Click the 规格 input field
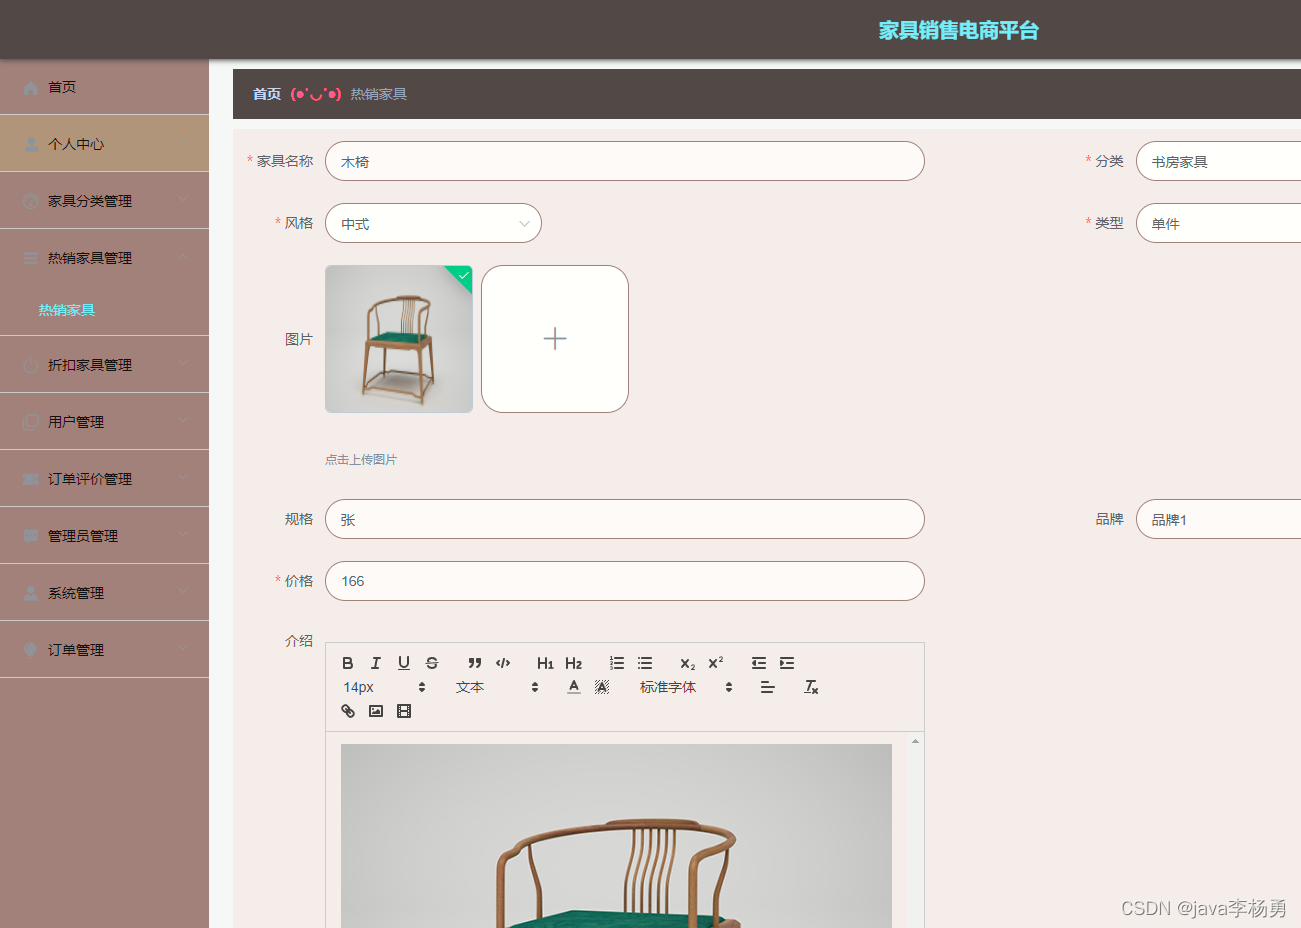 [625, 519]
